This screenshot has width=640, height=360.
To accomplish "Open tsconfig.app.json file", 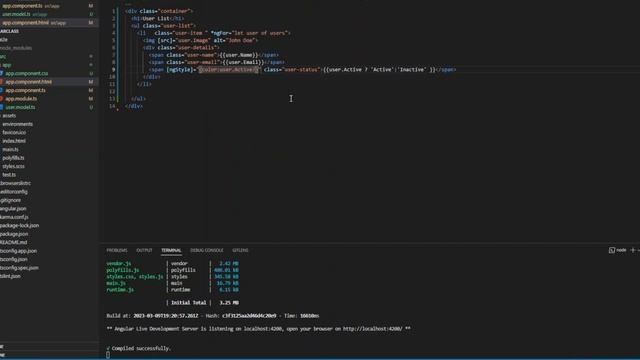I will tap(18, 251).
